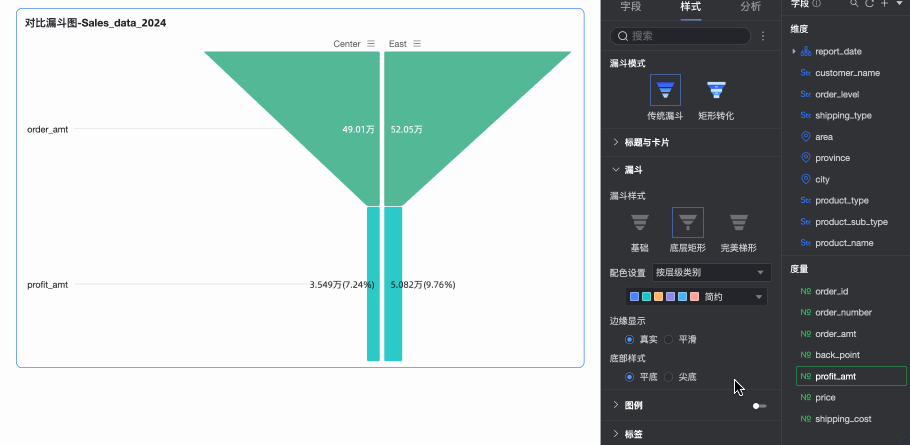Open the 按层级类别 color setting dropdown
910x445 pixels.
pos(712,272)
